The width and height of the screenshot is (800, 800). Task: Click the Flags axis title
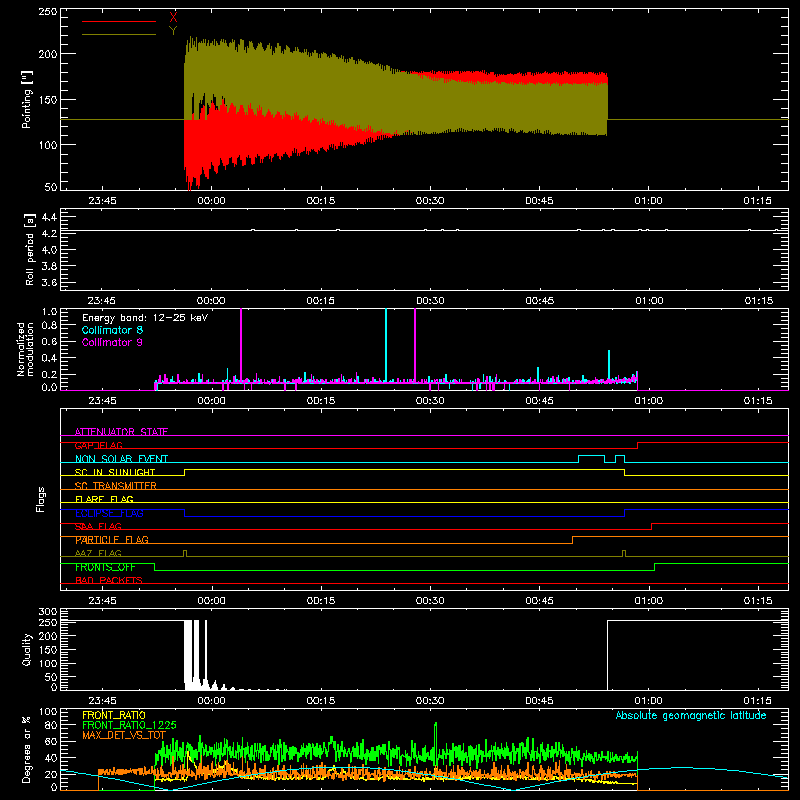pyautogui.click(x=41, y=499)
